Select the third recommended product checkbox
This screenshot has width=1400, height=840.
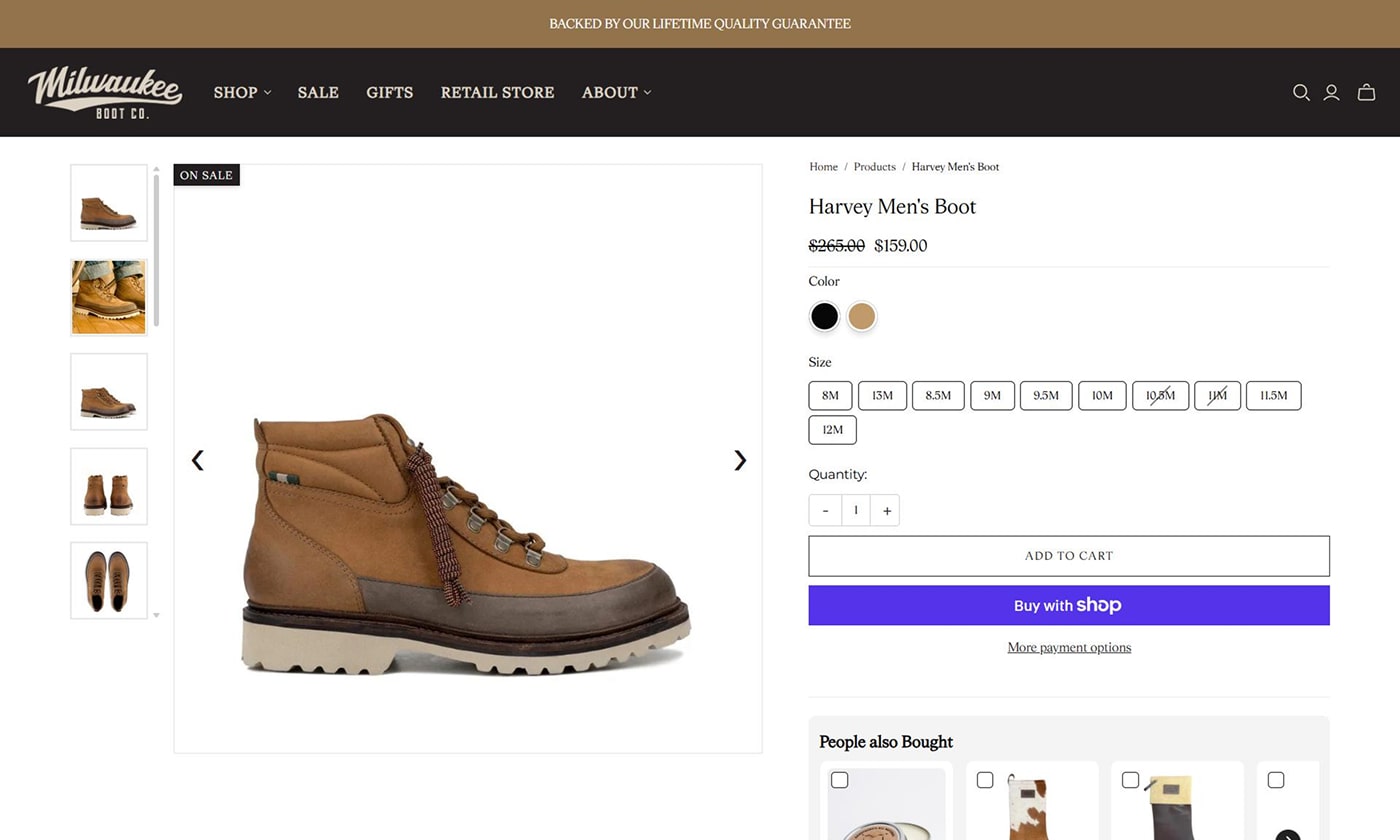point(1130,780)
